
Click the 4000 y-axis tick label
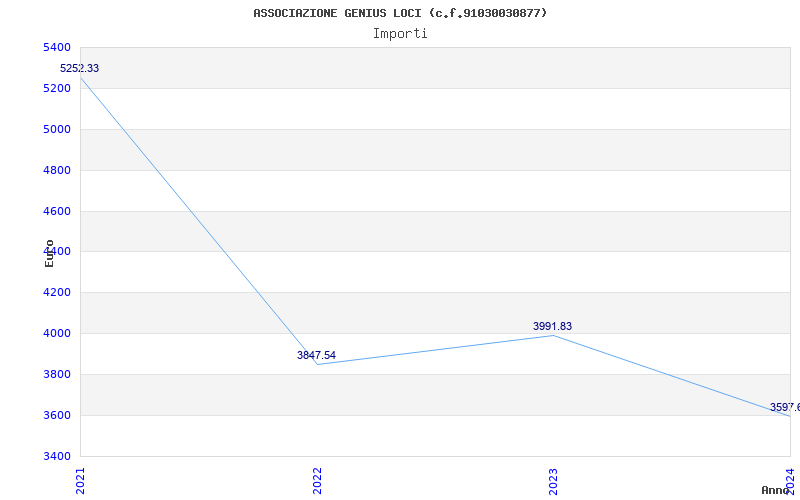[x=57, y=333]
